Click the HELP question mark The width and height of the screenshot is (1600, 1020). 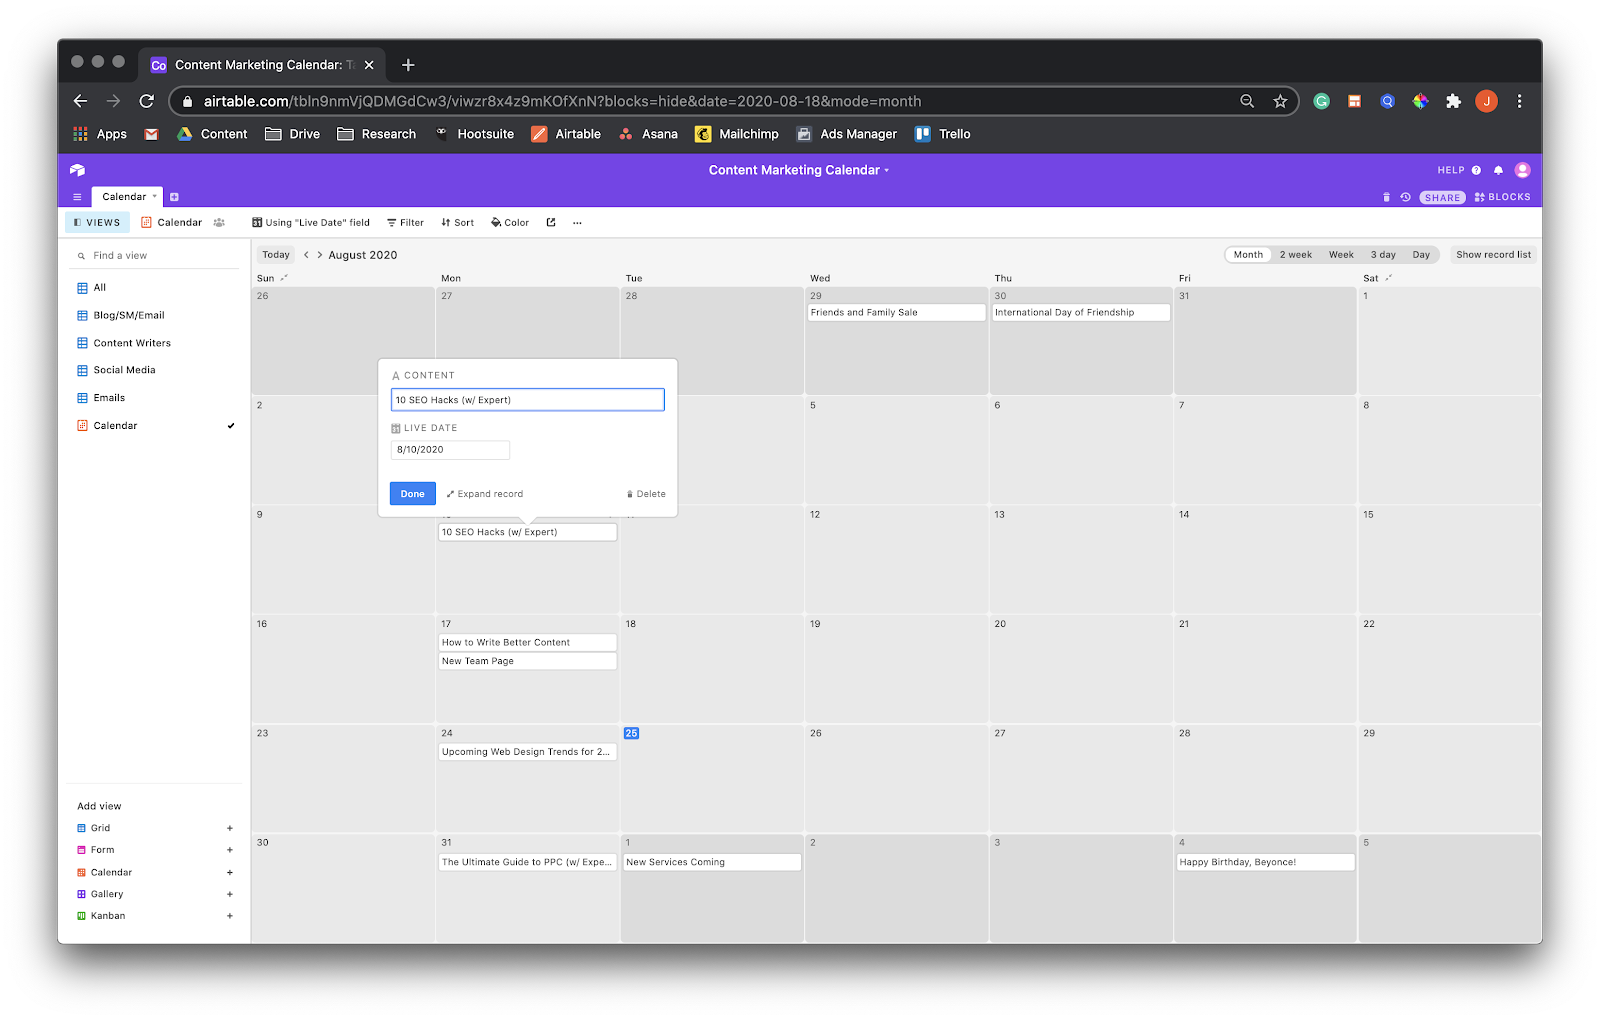[1476, 170]
